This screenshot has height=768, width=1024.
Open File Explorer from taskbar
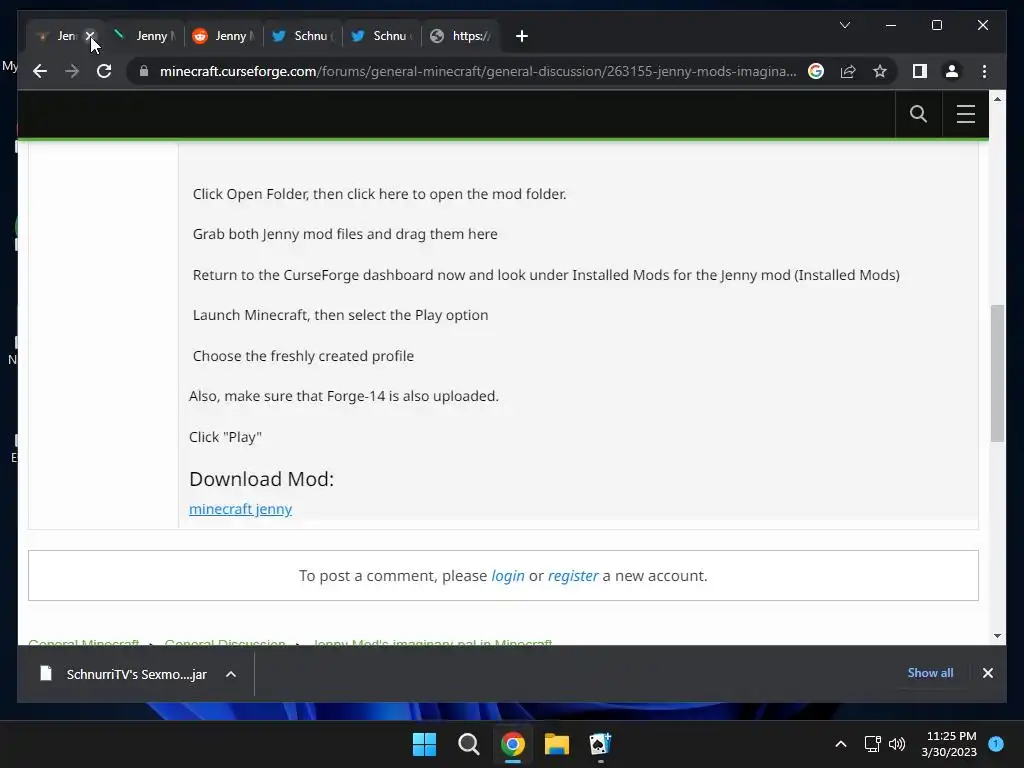pyautogui.click(x=556, y=744)
